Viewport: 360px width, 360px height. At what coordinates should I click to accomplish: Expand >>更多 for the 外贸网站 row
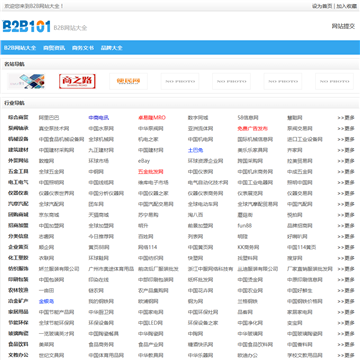coord(346,161)
